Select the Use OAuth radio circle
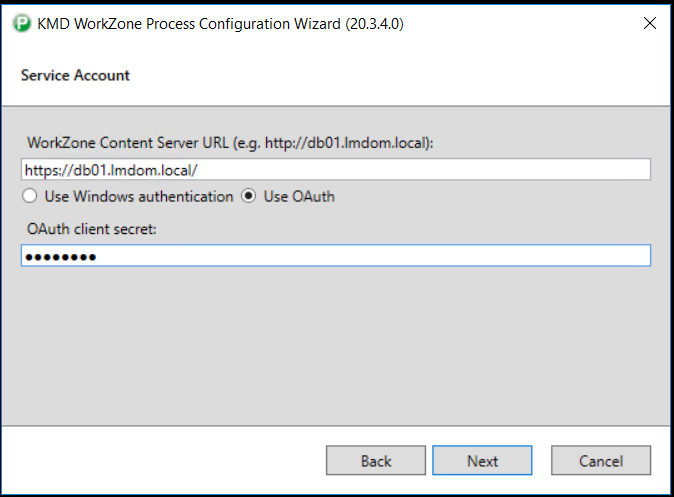This screenshot has width=674, height=497. (248, 196)
